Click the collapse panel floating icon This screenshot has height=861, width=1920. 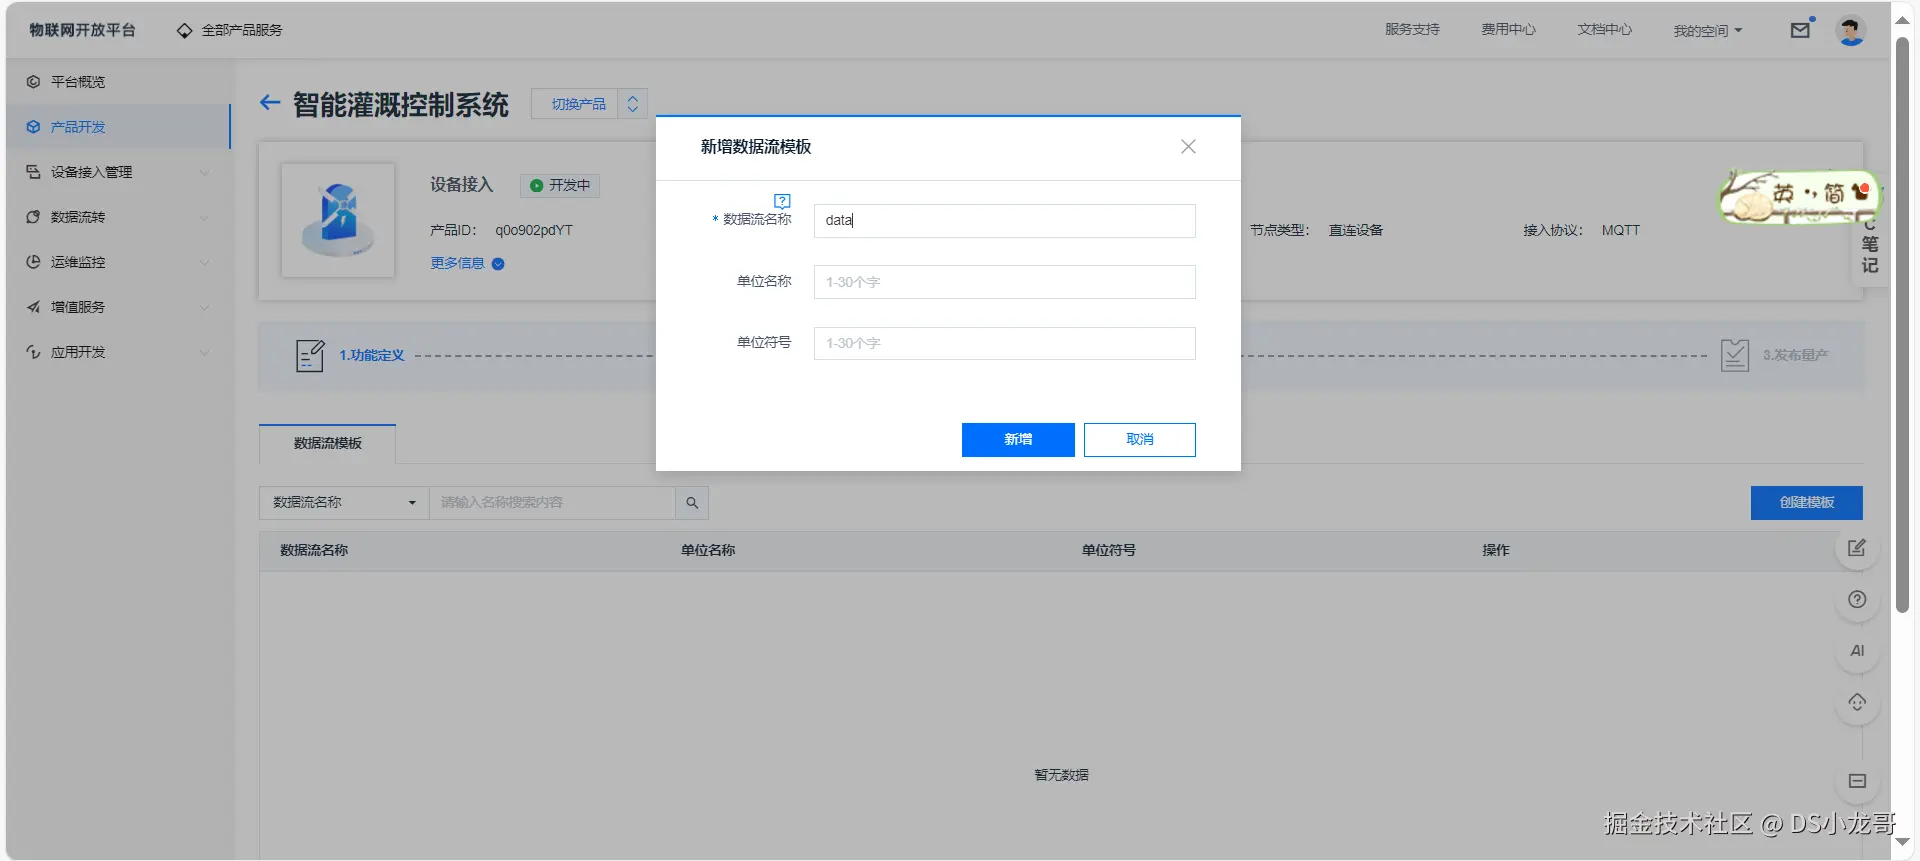click(1857, 781)
